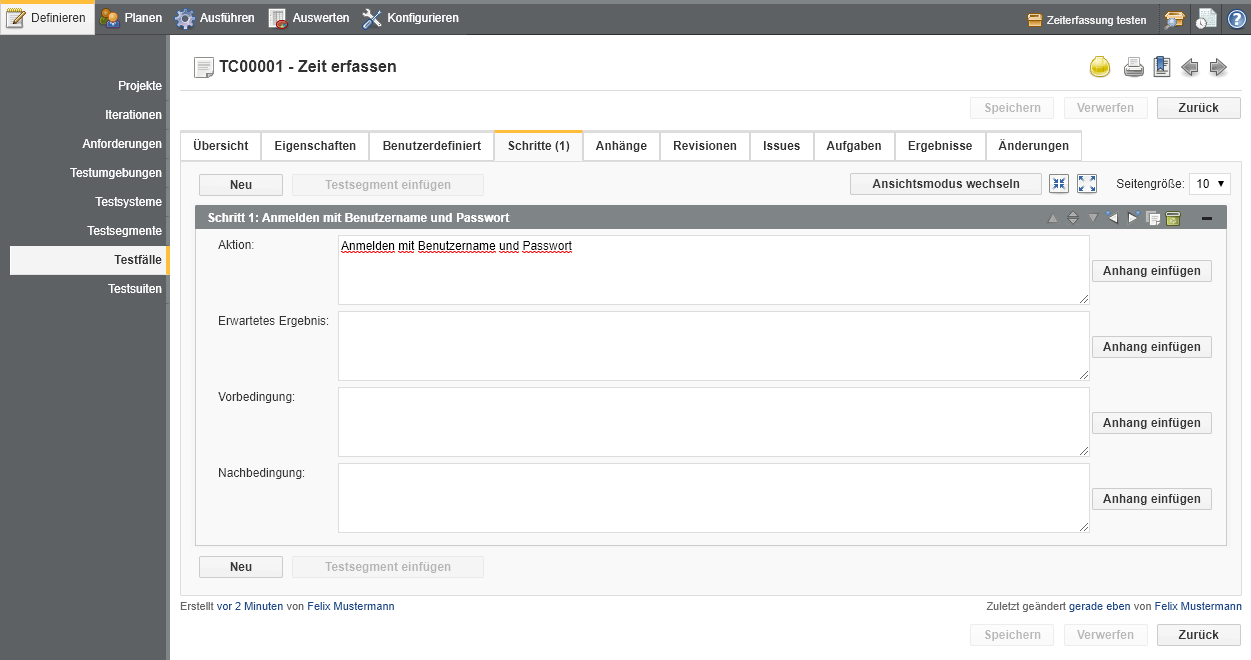Switch to the Schritte (1) tab

(539, 146)
